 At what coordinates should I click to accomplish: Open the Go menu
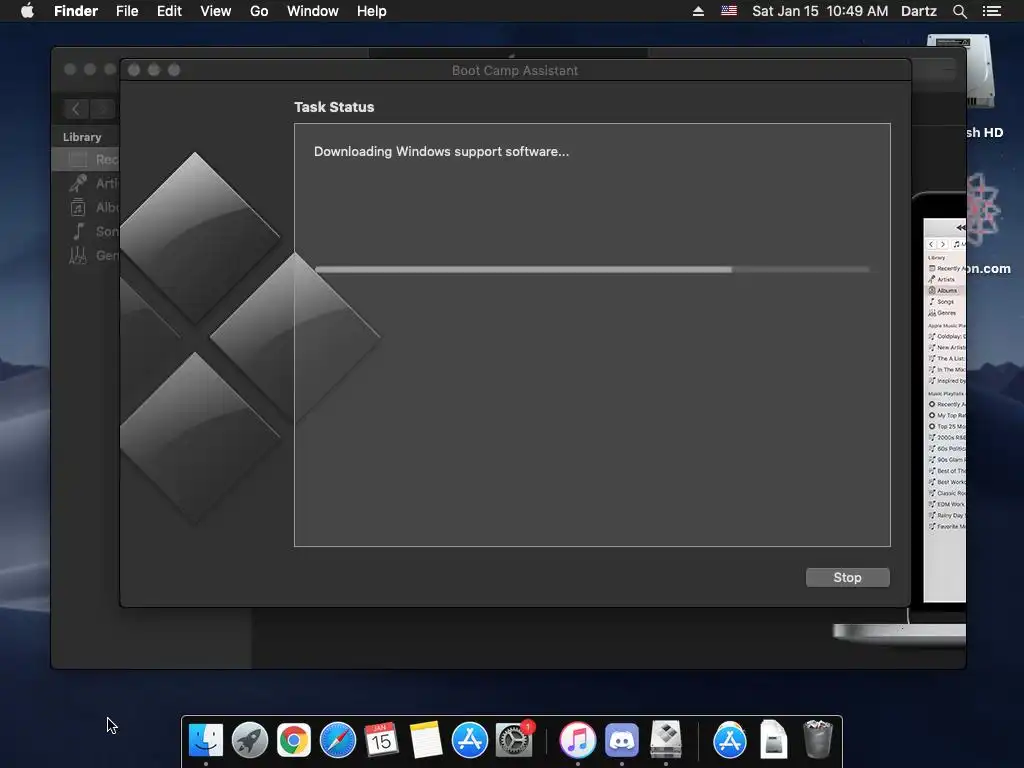coord(259,11)
